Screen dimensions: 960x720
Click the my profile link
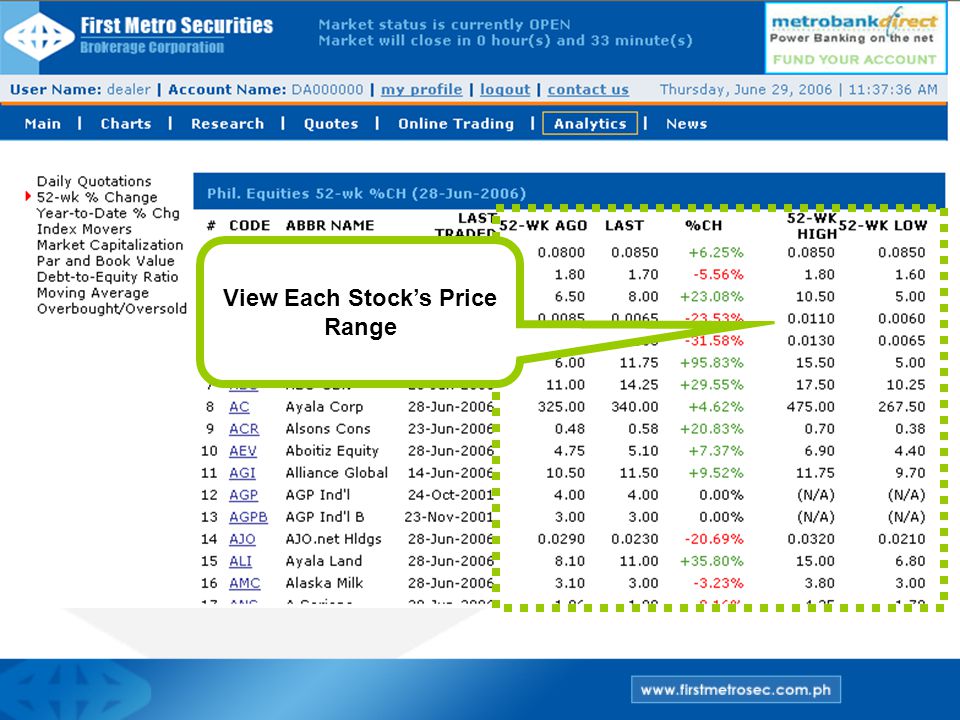421,89
